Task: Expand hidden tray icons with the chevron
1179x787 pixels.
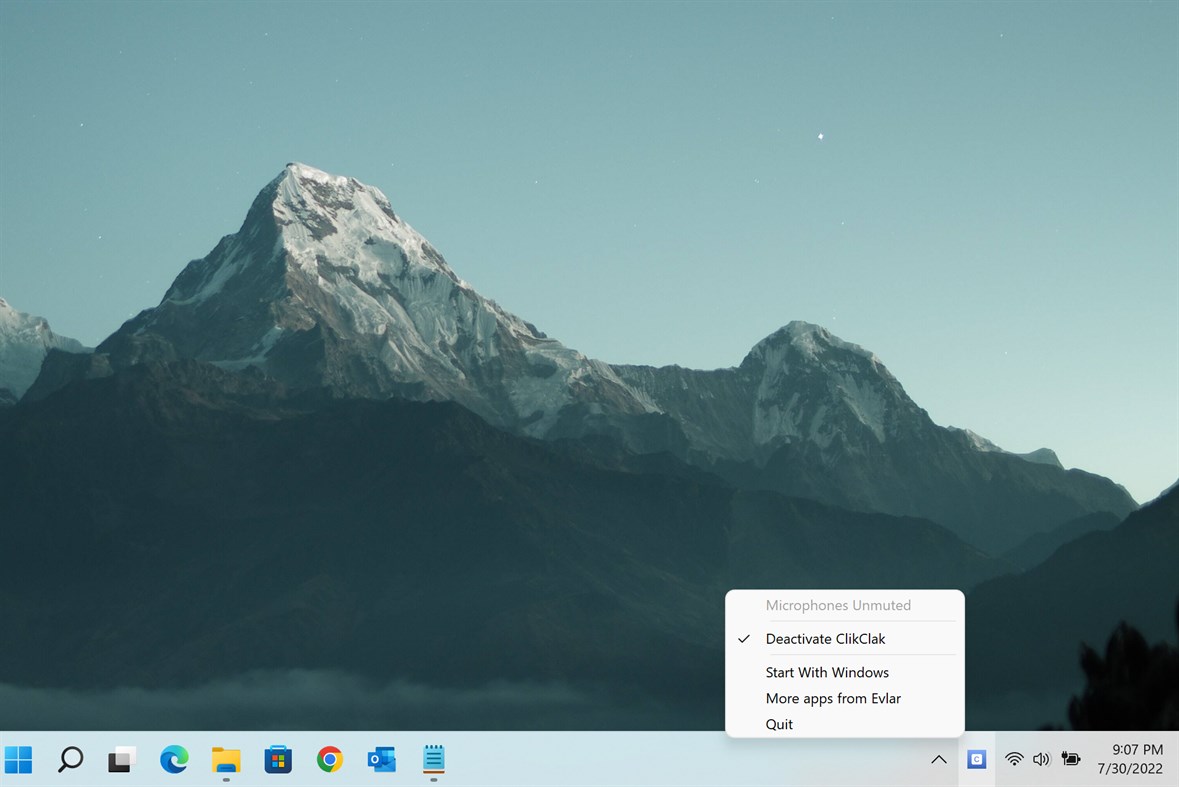Action: coord(938,760)
